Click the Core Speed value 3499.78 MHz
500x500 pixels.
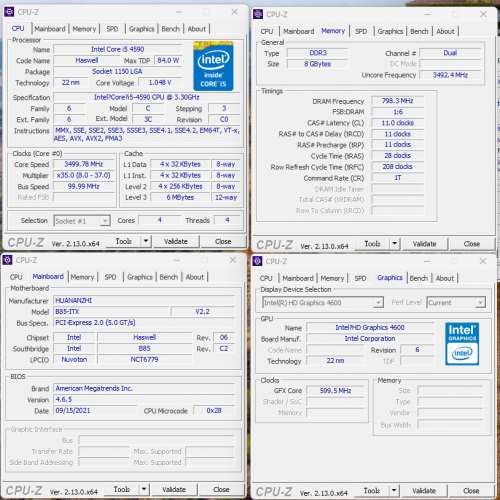click(x=84, y=164)
